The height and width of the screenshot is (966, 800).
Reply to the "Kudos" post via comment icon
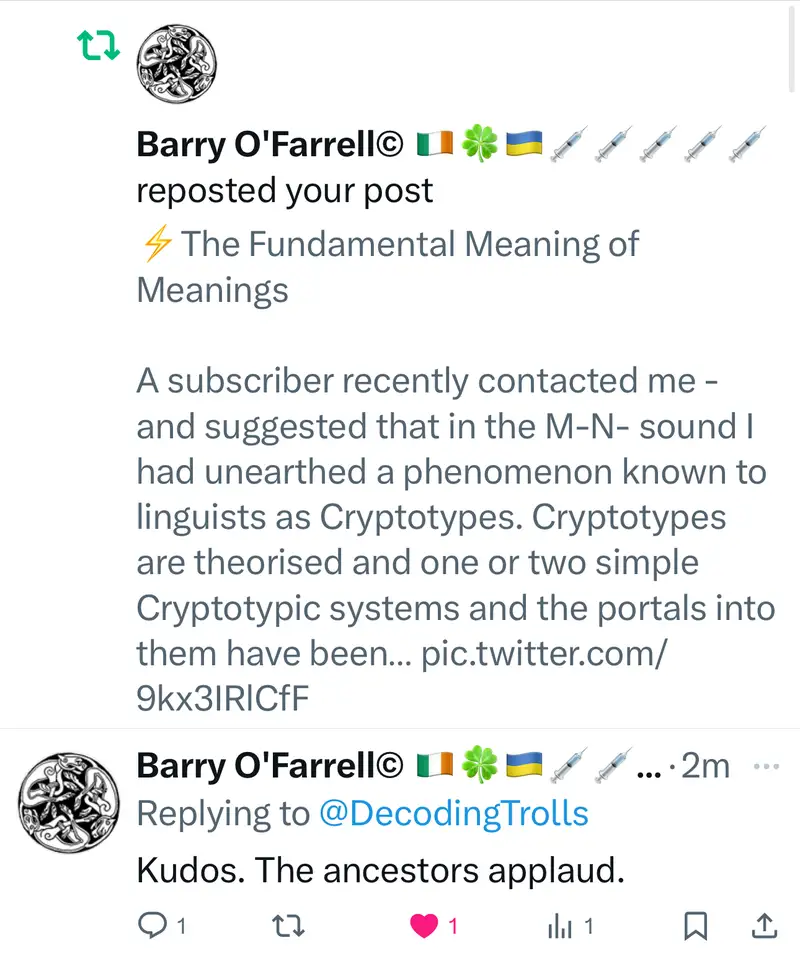152,927
